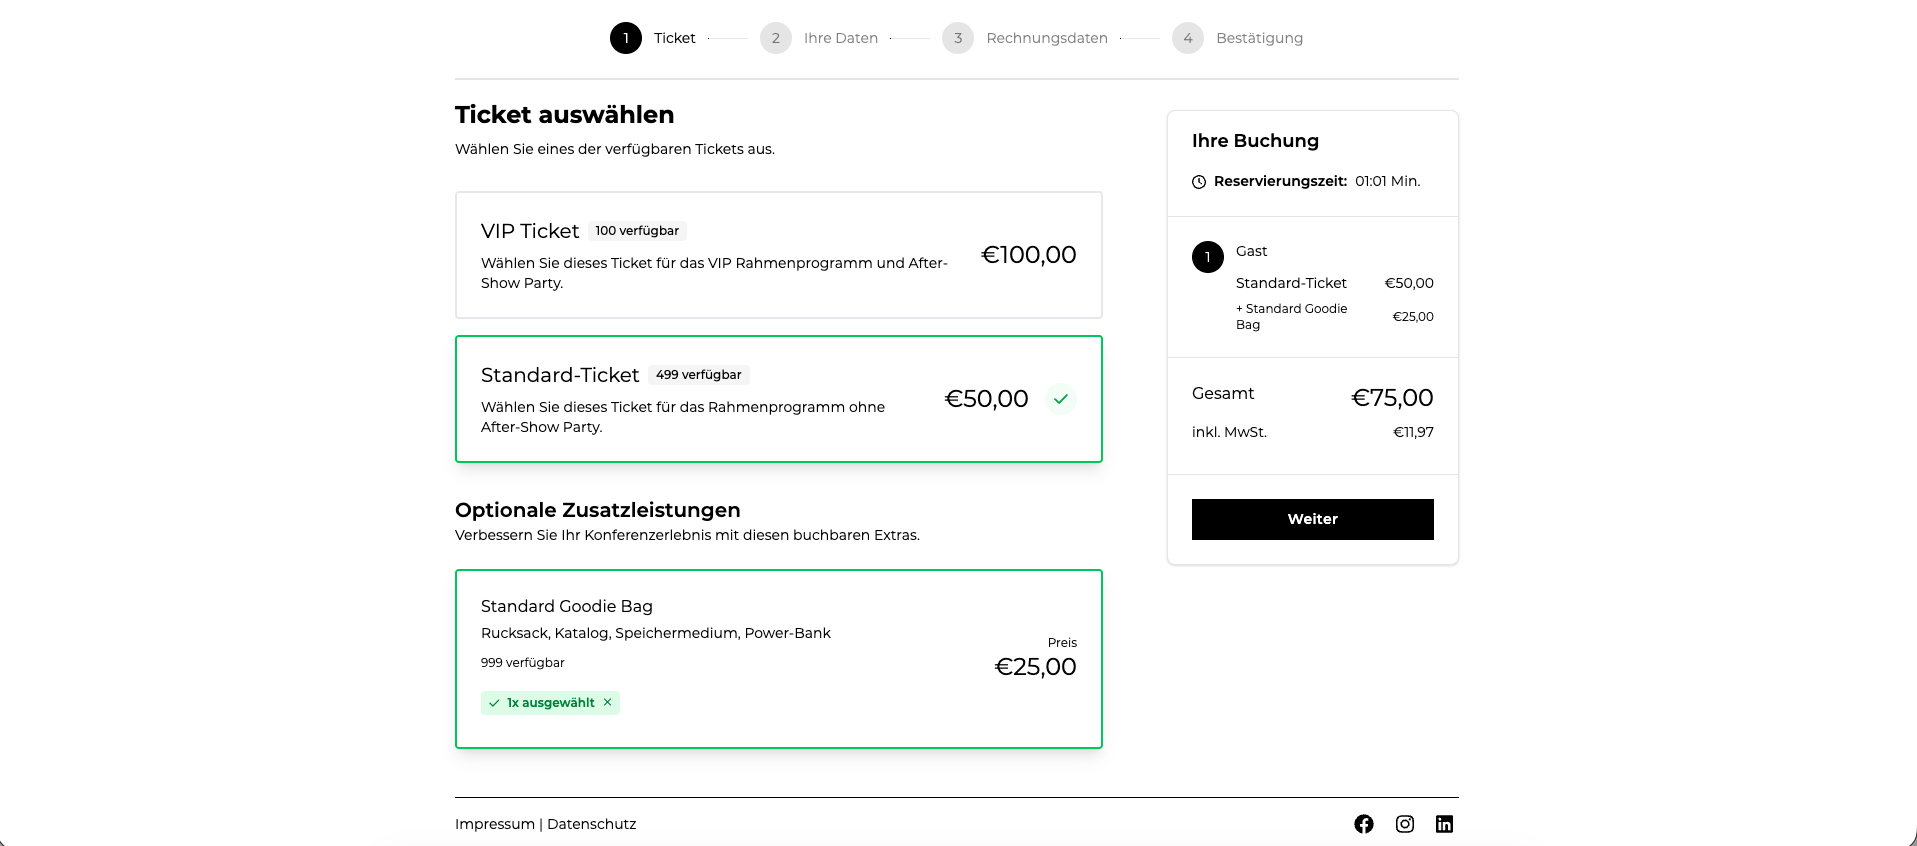Image resolution: width=1917 pixels, height=846 pixels.
Task: Open the Datenschutz link
Action: click(591, 824)
